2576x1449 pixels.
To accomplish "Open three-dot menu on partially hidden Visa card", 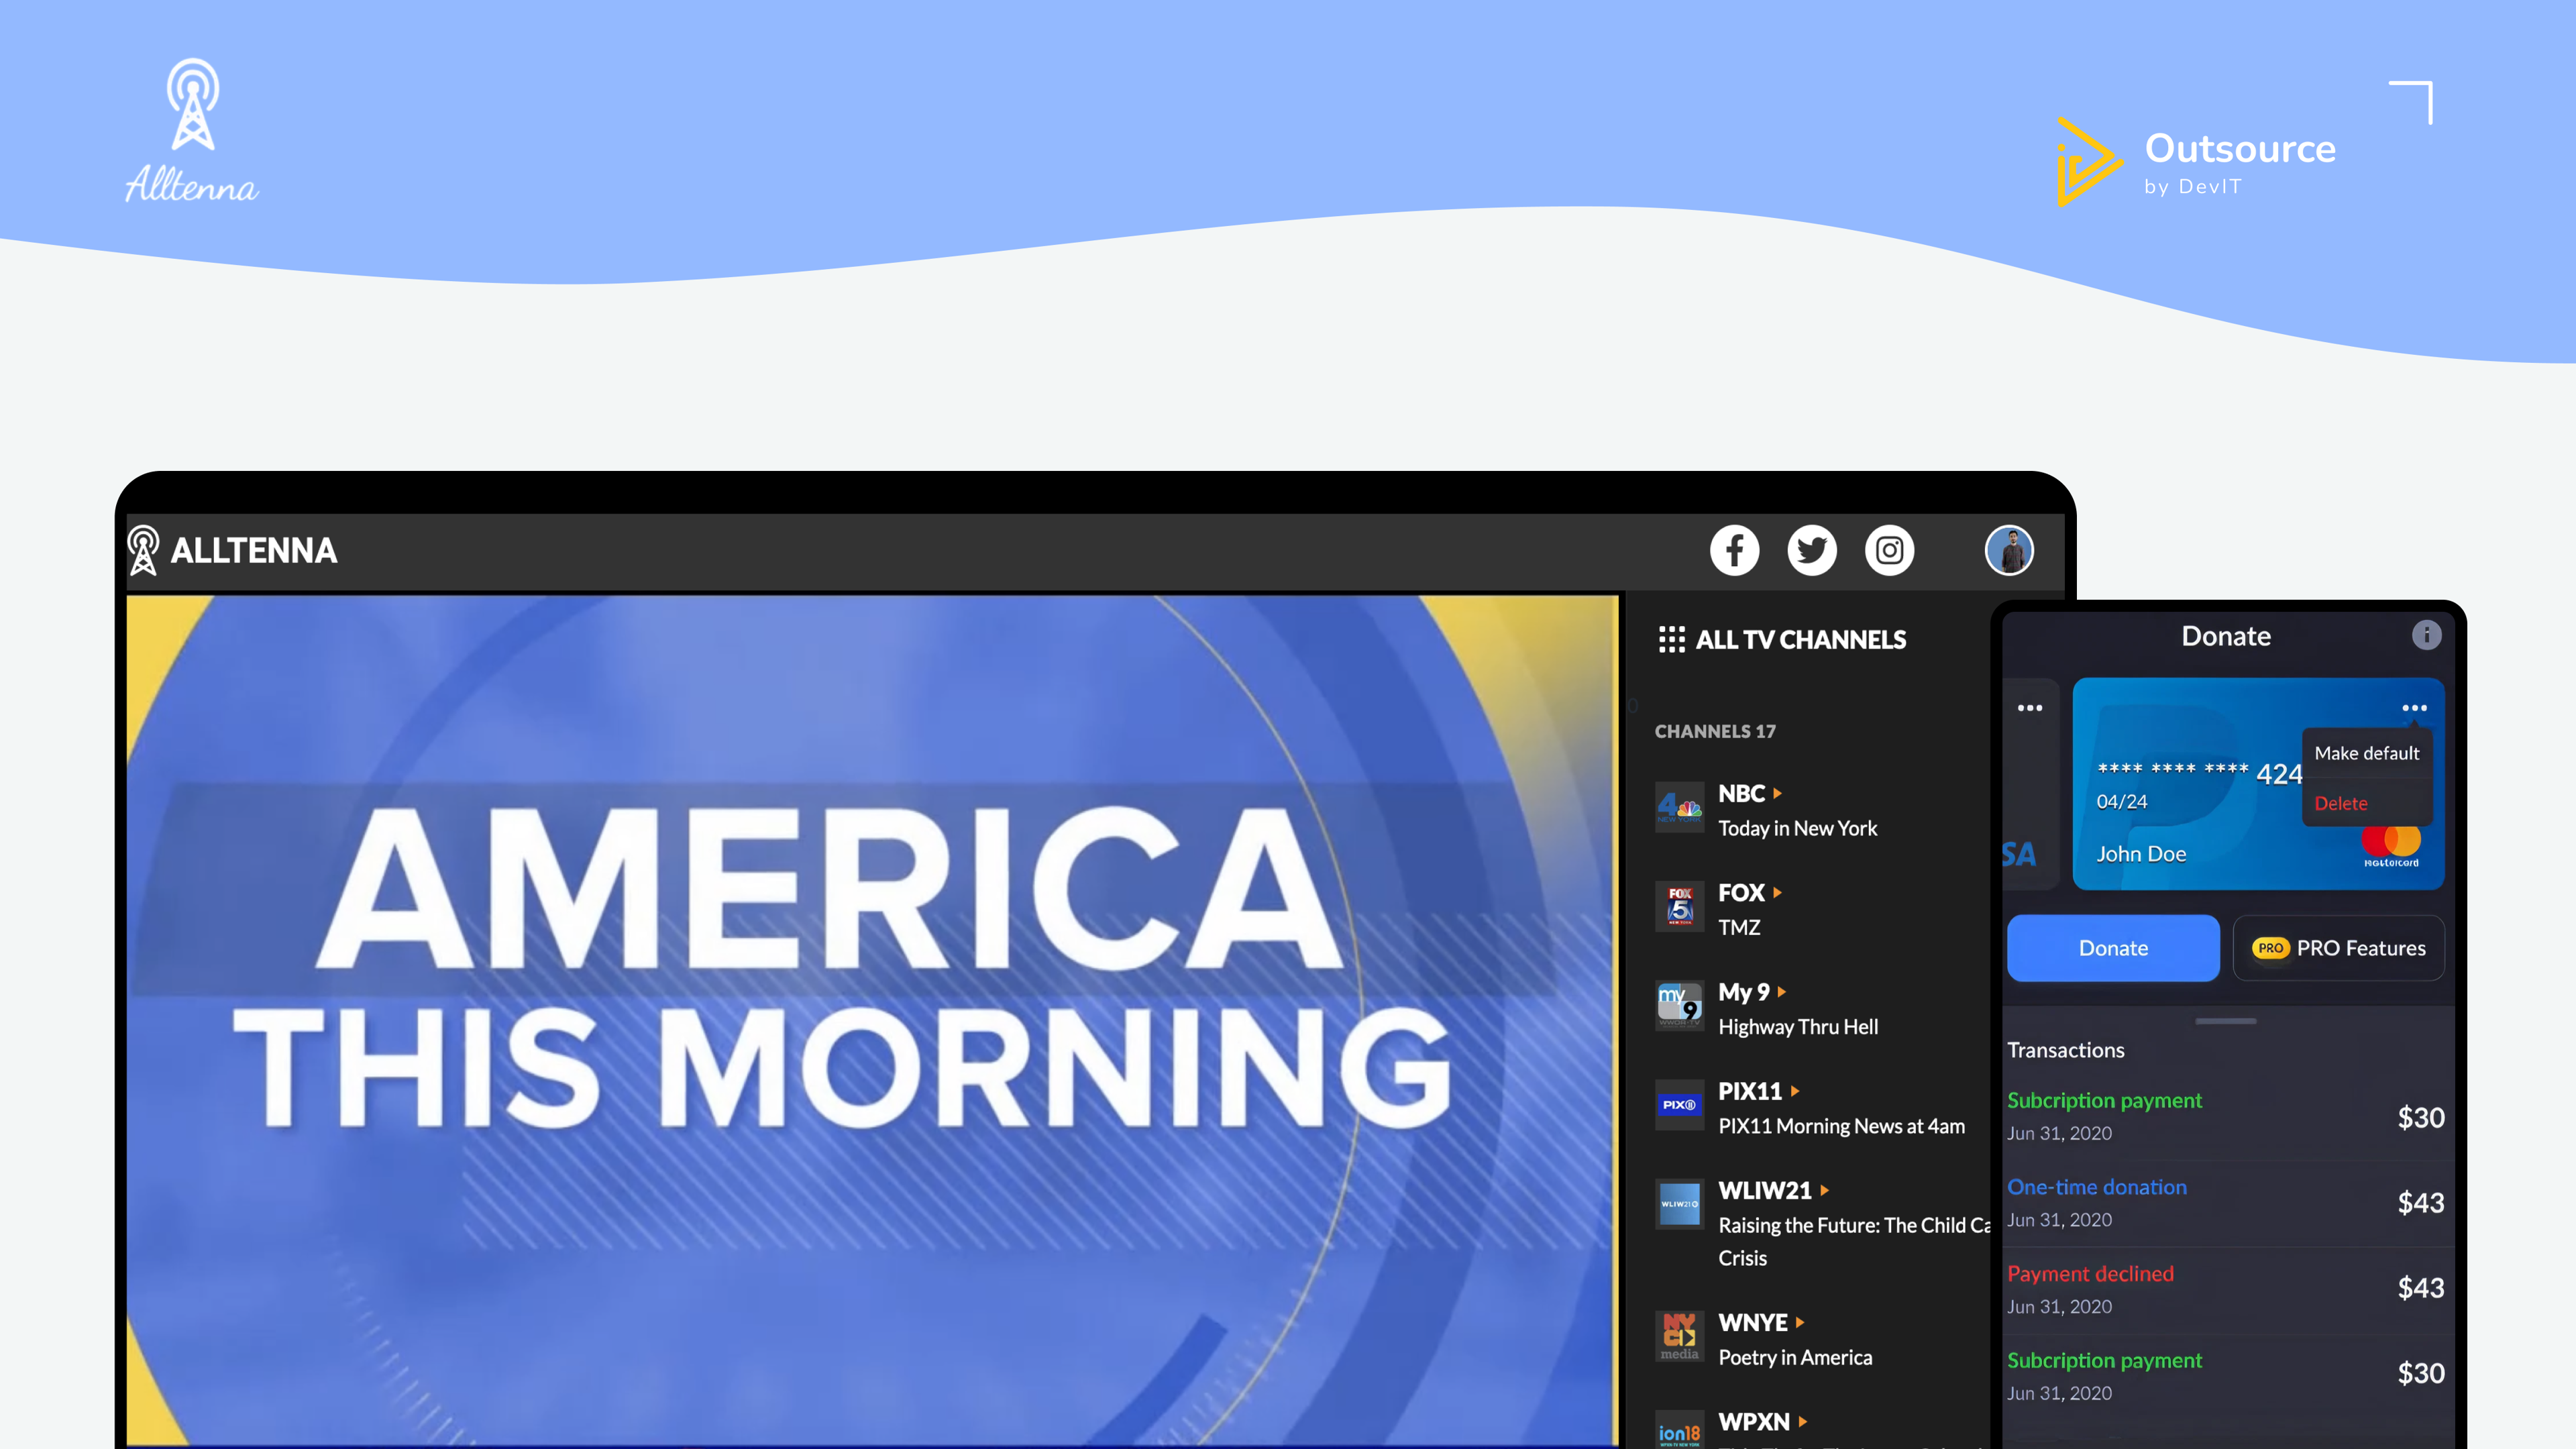I will coord(2029,708).
